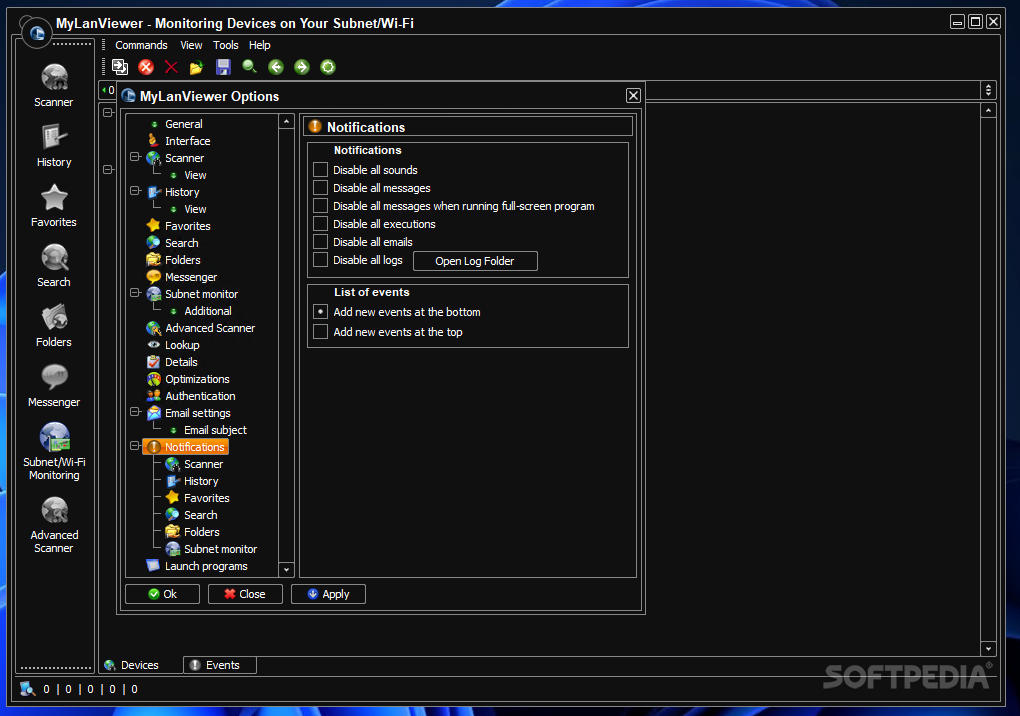1020x716 pixels.
Task: Select Details in the options tree
Action: (181, 362)
